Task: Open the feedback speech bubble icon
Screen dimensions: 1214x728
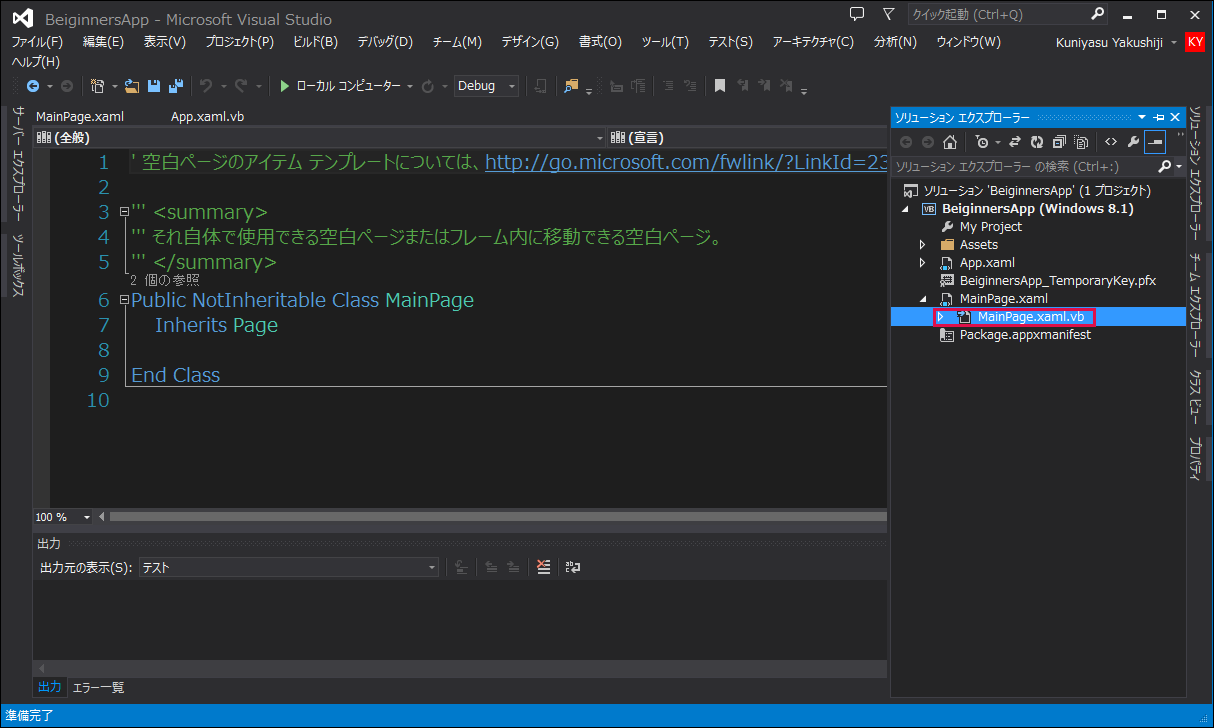Action: [x=857, y=14]
